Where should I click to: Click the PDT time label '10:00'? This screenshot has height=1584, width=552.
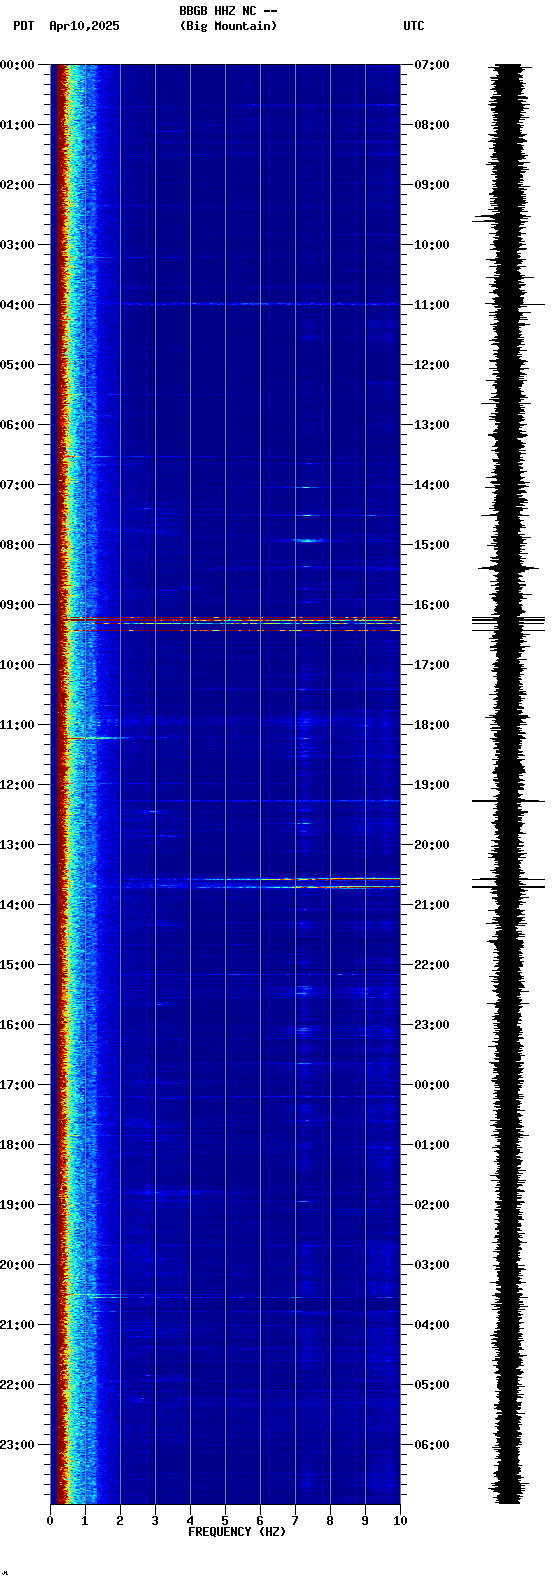[17, 665]
